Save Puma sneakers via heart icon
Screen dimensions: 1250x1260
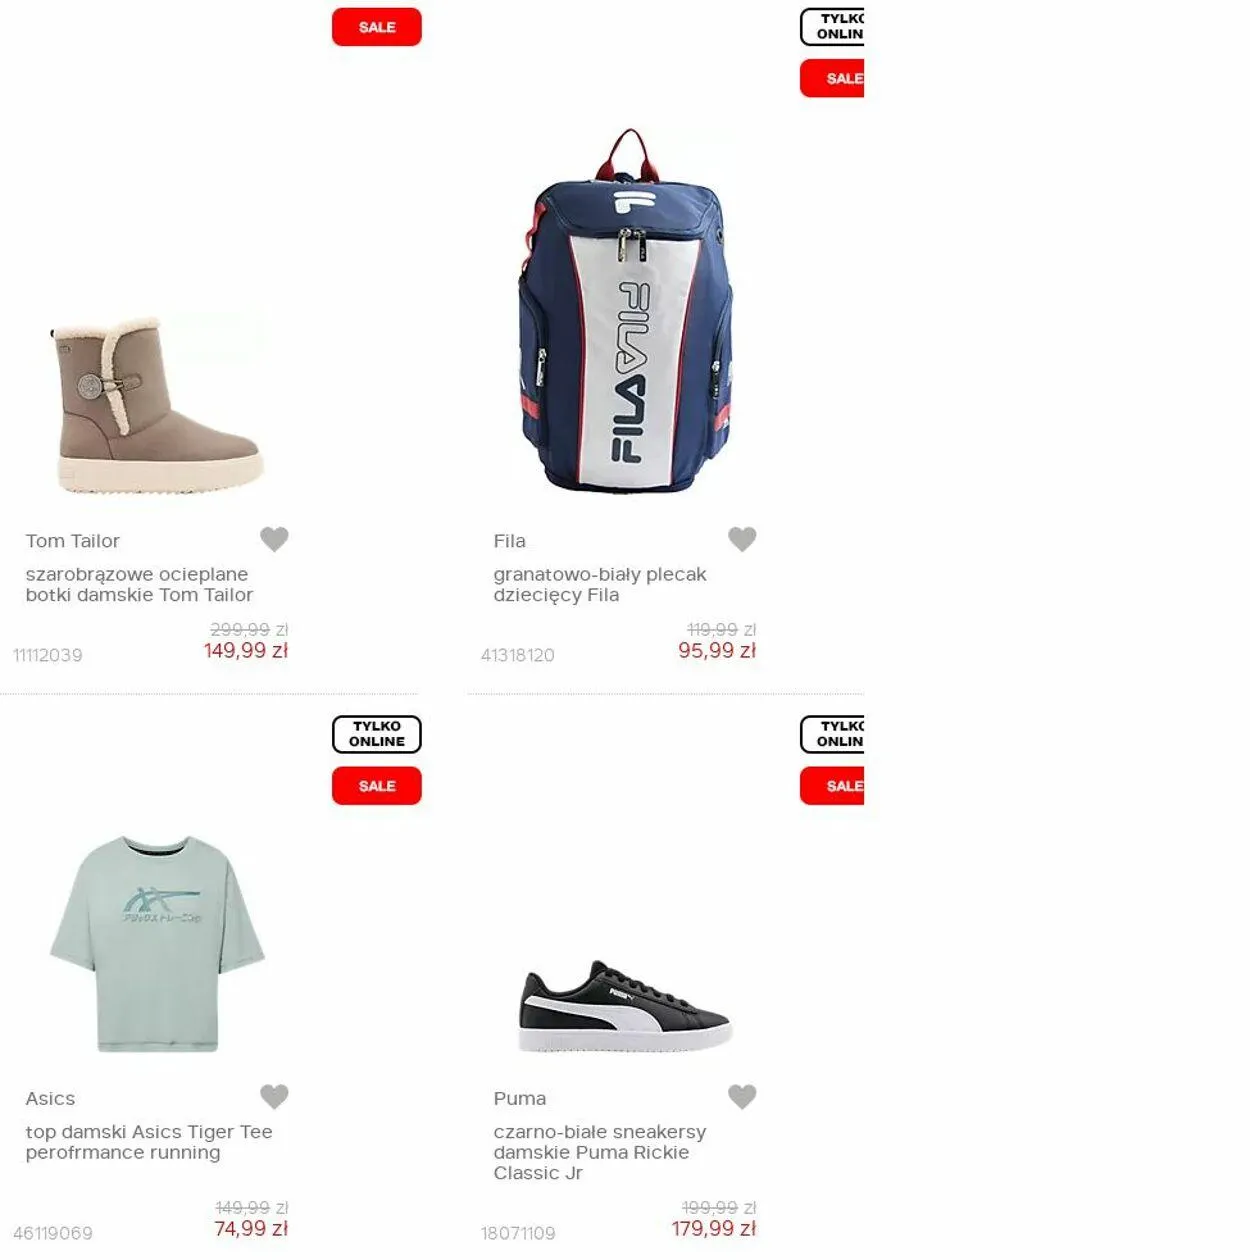tap(742, 1097)
